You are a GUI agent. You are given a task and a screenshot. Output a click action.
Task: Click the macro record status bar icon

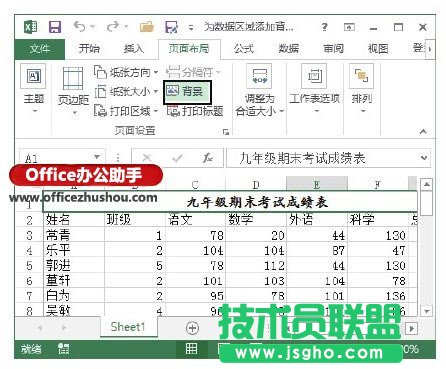[x=63, y=349]
